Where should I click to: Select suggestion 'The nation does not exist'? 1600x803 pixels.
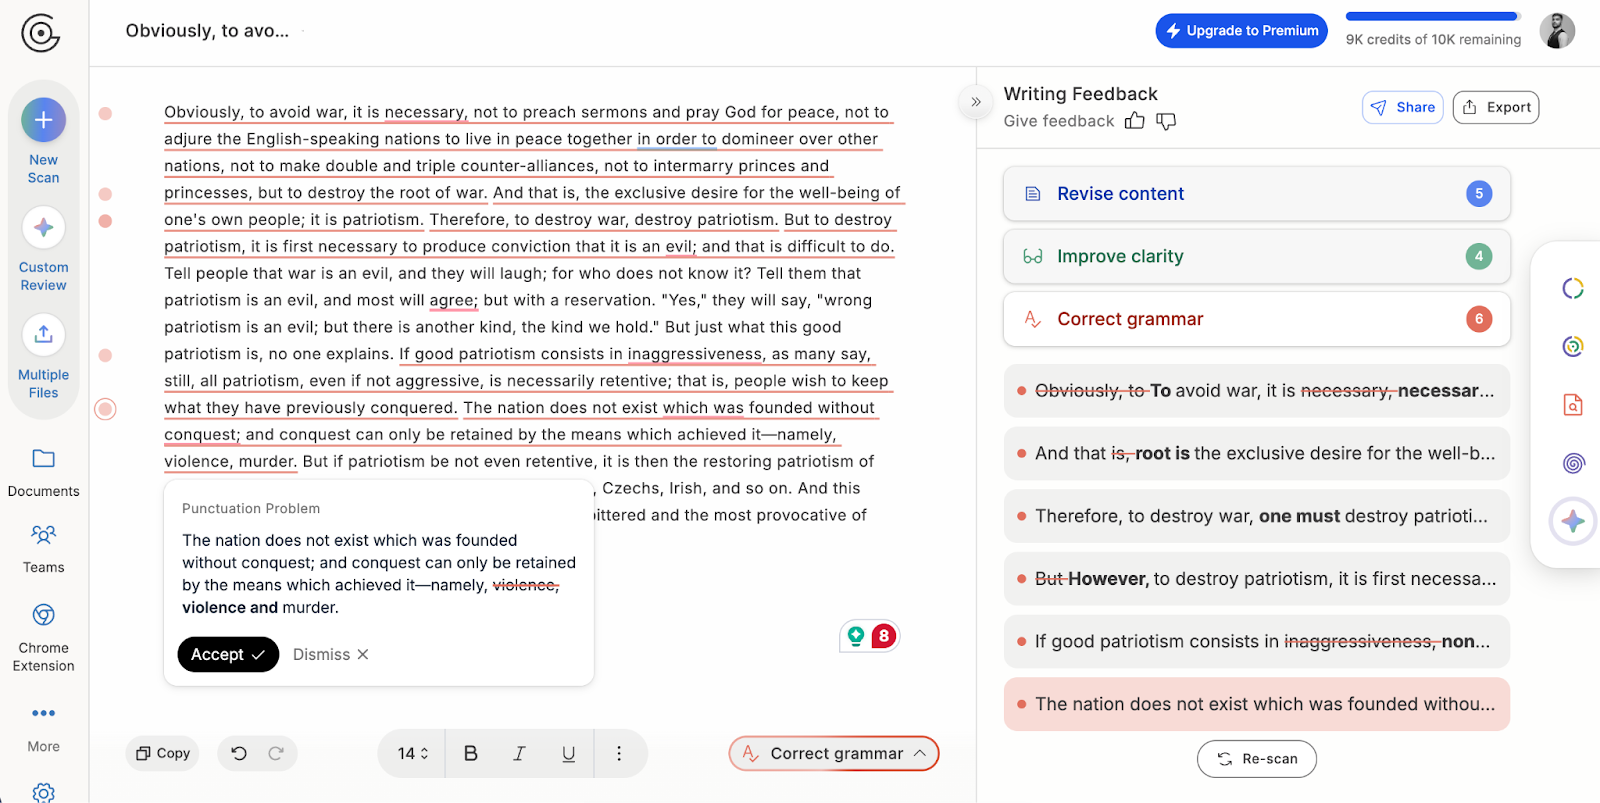1257,704
